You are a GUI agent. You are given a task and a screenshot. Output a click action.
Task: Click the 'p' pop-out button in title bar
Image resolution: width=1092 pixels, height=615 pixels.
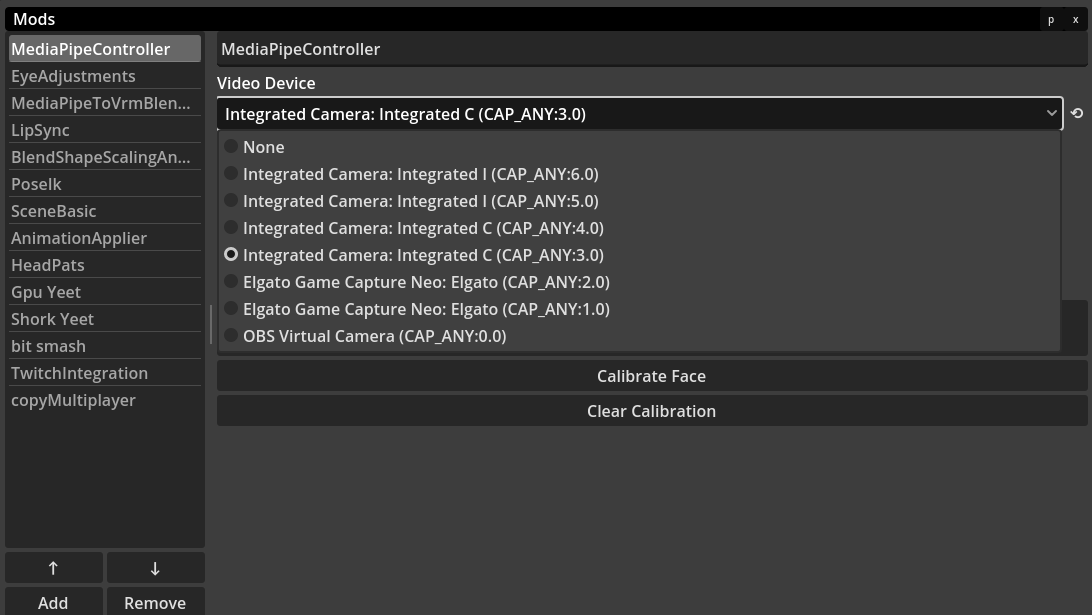[1051, 20]
